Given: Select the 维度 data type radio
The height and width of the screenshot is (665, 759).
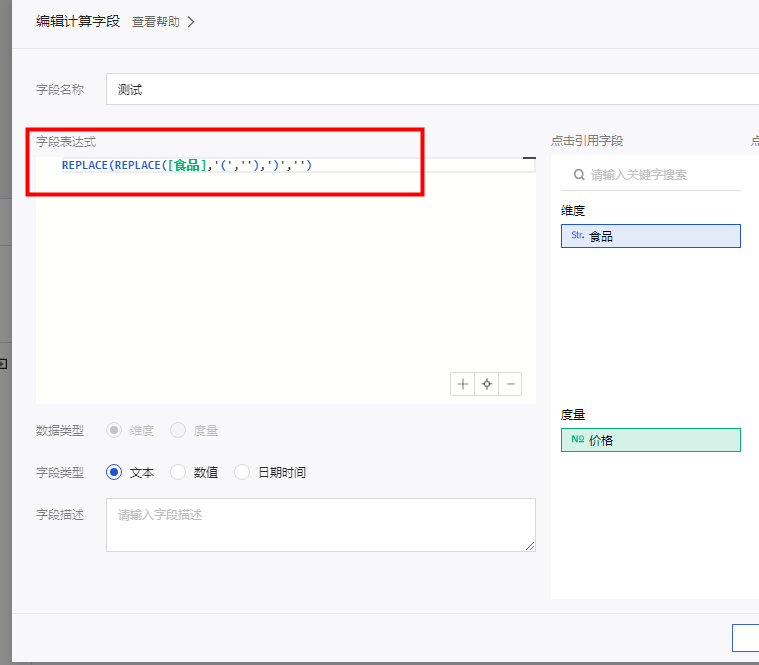Looking at the screenshot, I should point(114,430).
